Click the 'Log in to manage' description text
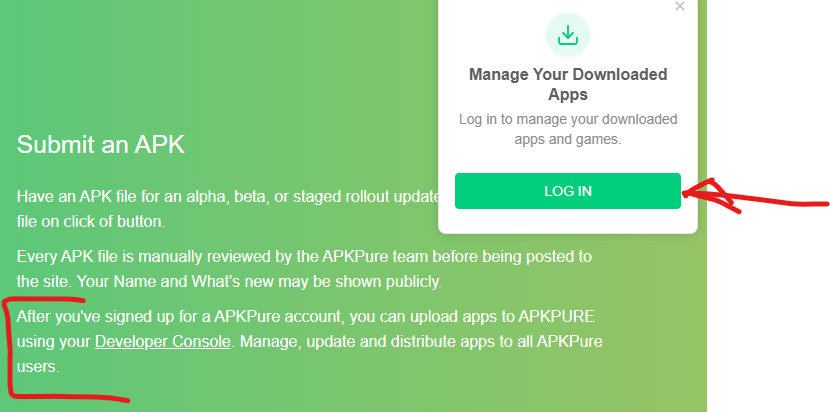The image size is (830, 412). [568, 129]
